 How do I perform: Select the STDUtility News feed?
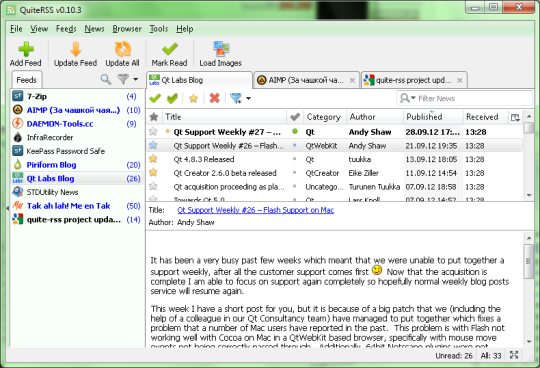tap(76, 192)
